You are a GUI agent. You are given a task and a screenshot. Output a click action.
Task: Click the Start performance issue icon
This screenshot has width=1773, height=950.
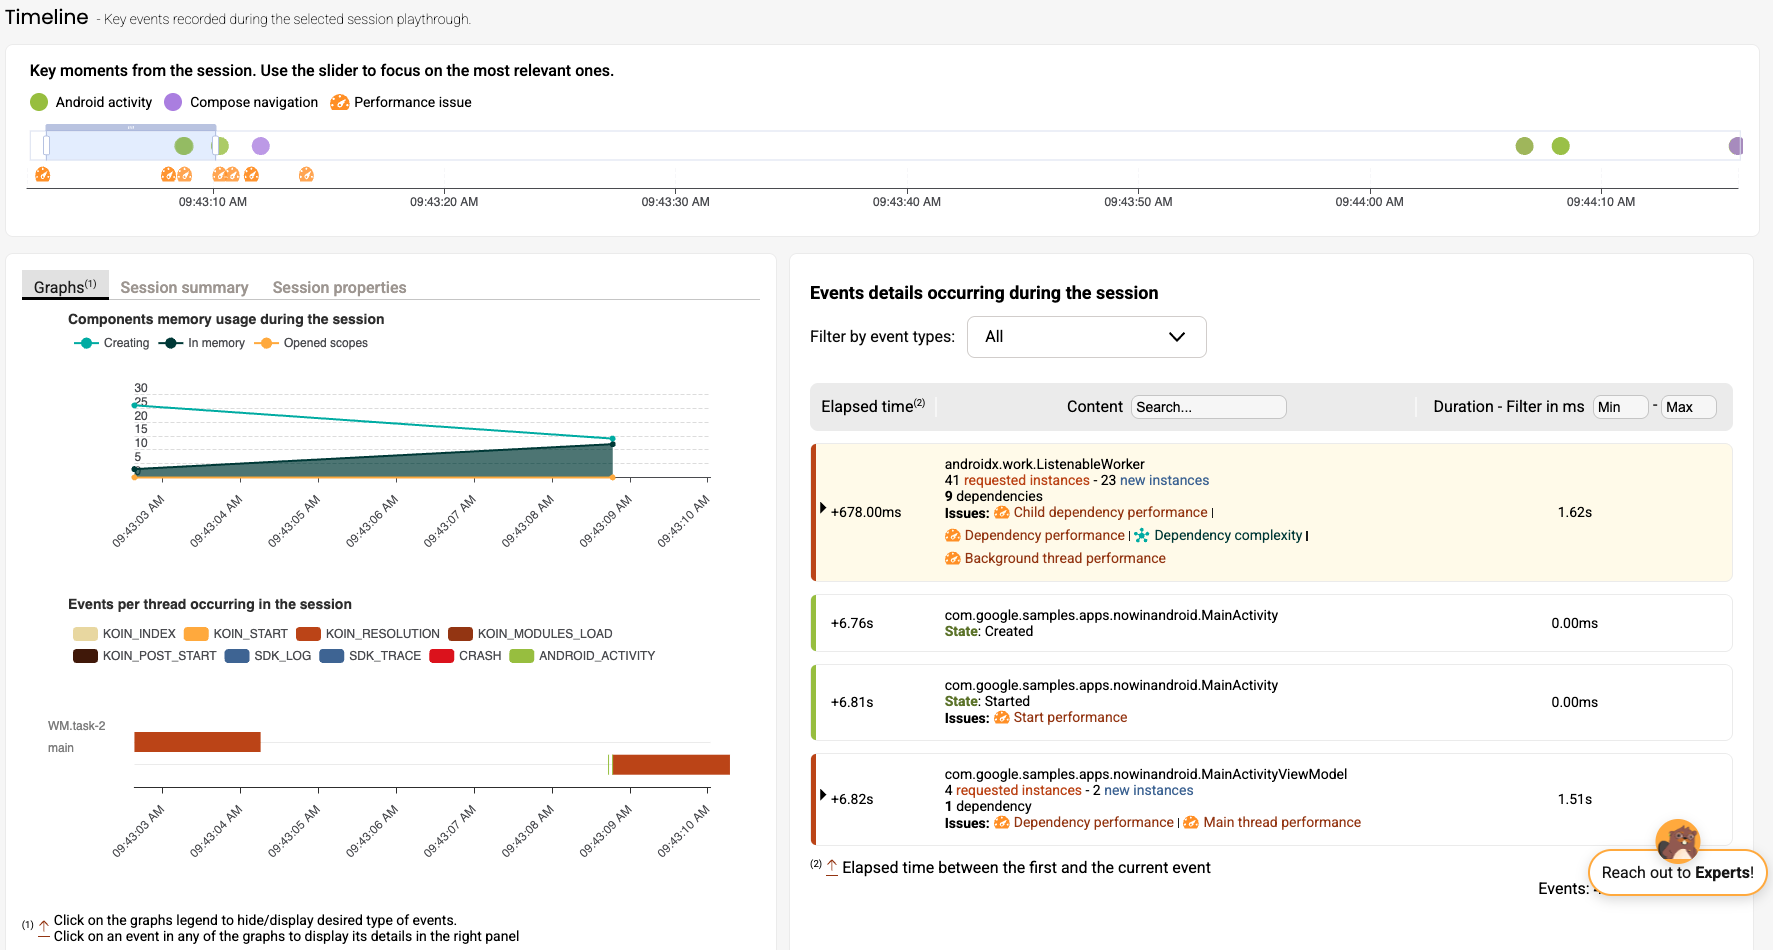point(1001,718)
